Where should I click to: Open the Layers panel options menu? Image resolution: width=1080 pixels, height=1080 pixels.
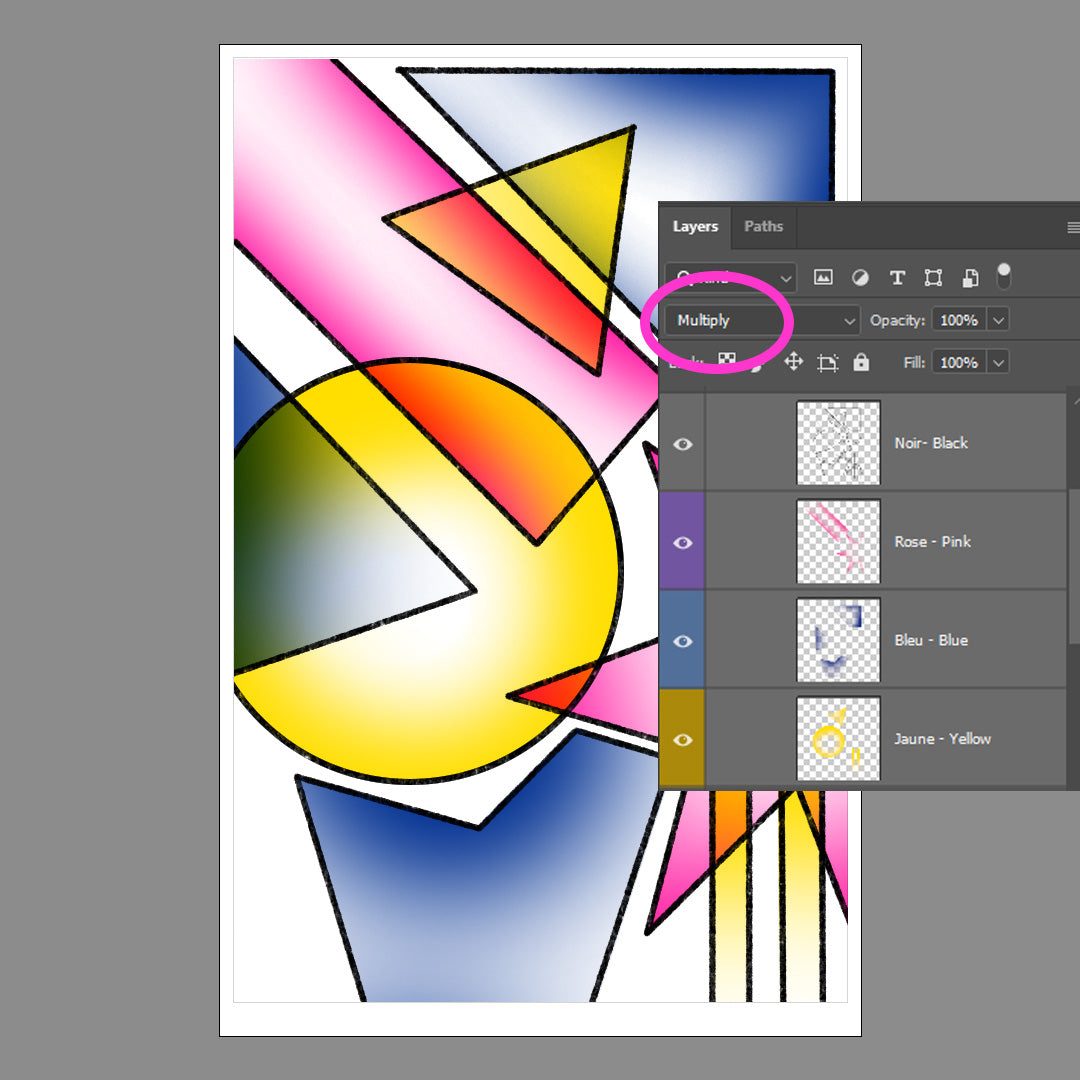(1073, 227)
